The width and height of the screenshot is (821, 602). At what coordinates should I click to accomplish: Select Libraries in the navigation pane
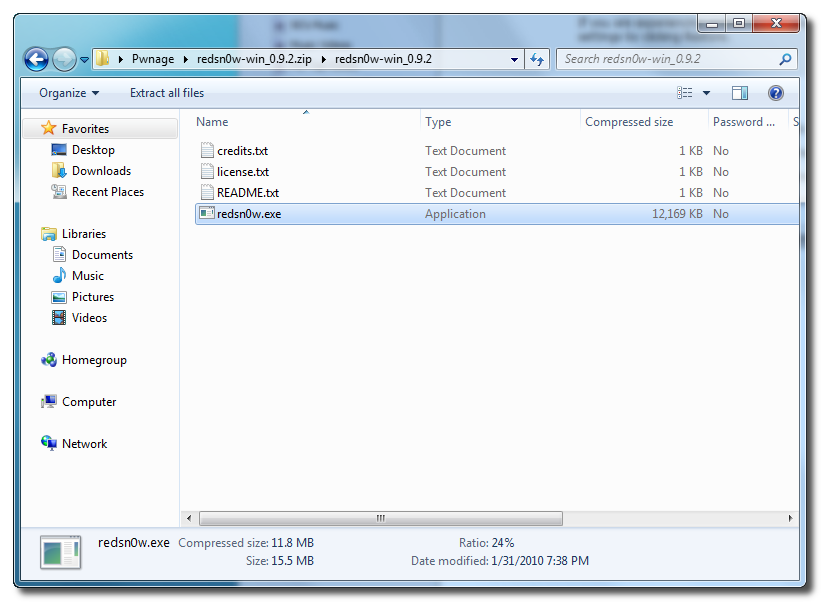[84, 234]
